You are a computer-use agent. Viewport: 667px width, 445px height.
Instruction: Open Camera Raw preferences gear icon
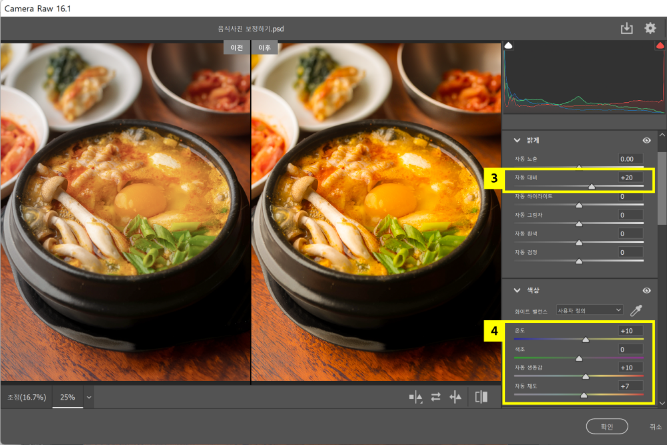coord(650,29)
